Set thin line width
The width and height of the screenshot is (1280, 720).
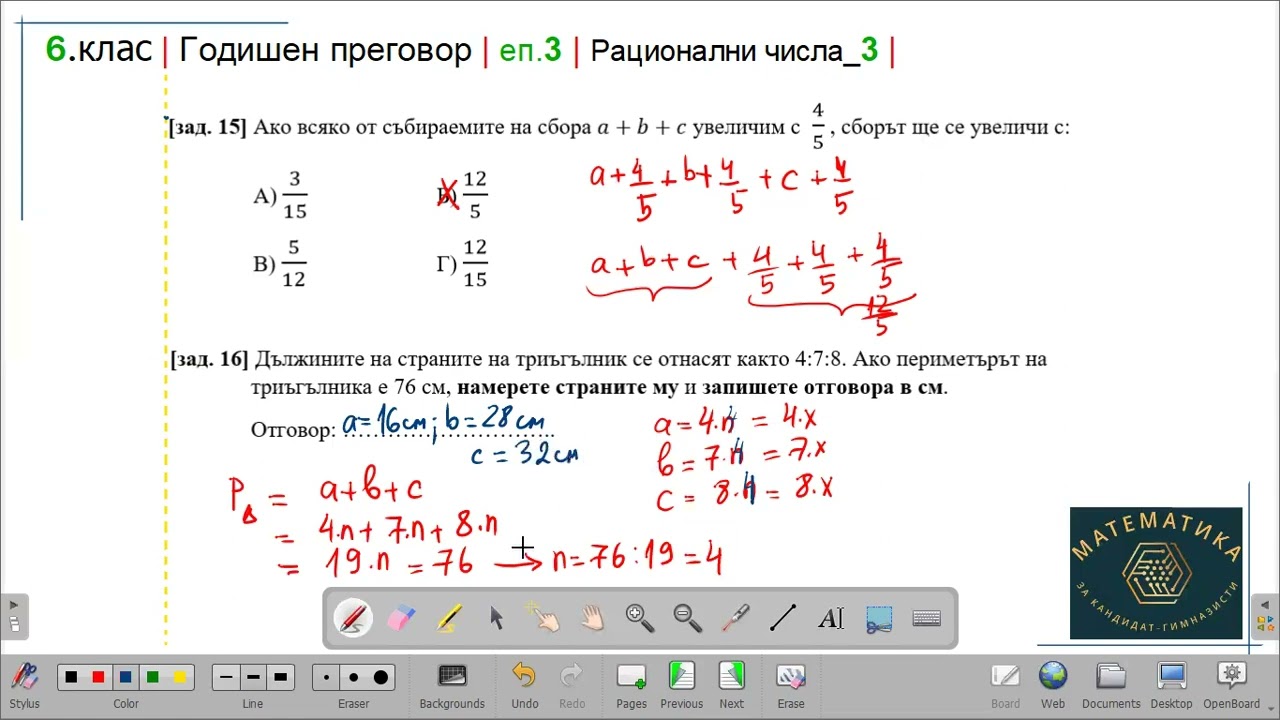point(226,677)
